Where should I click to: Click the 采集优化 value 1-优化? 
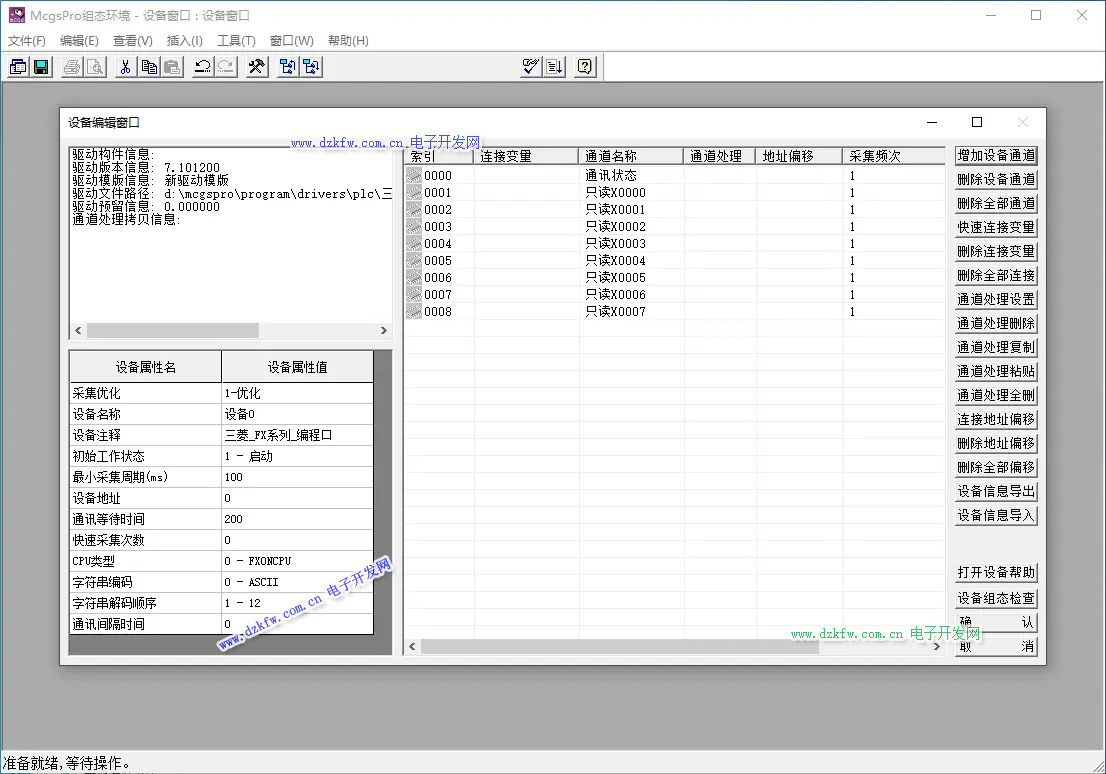(297, 393)
